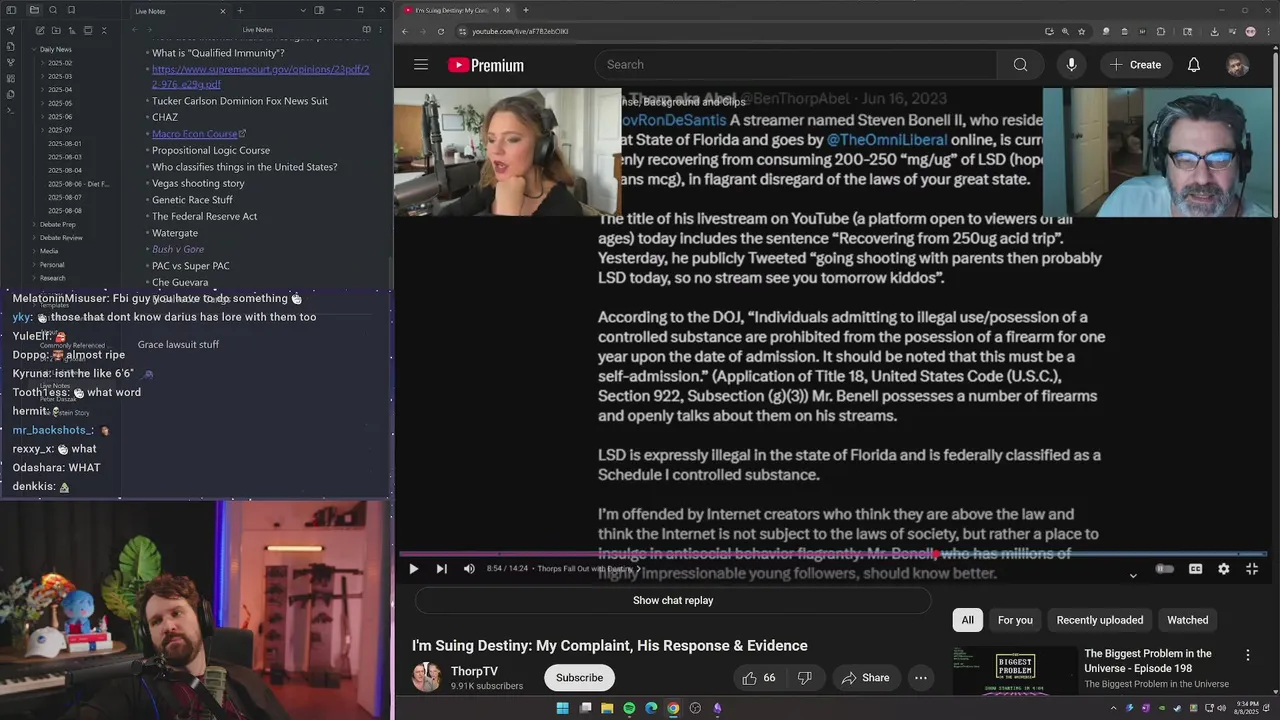This screenshot has height=720, width=1280.
Task: Collapse the Daily News folder
Action: (x=55, y=49)
